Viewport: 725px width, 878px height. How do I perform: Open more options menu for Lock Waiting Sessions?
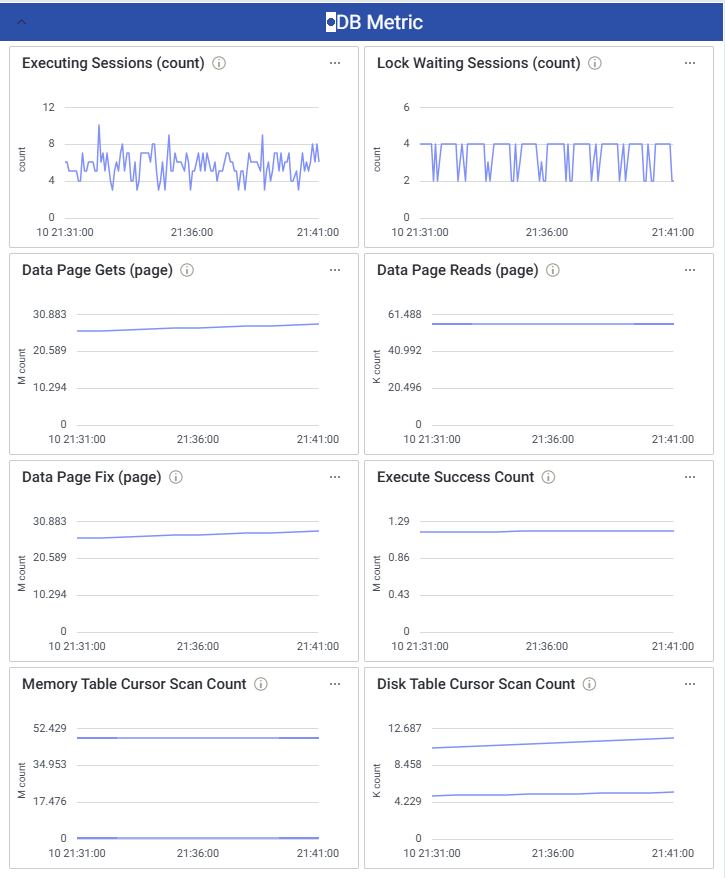click(690, 63)
